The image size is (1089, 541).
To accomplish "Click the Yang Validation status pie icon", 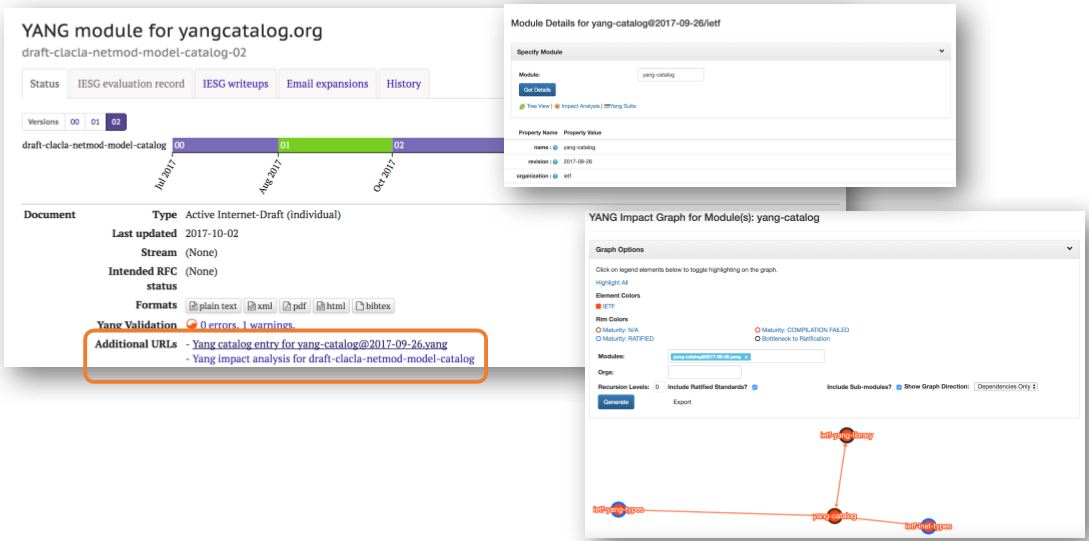I will (x=192, y=324).
